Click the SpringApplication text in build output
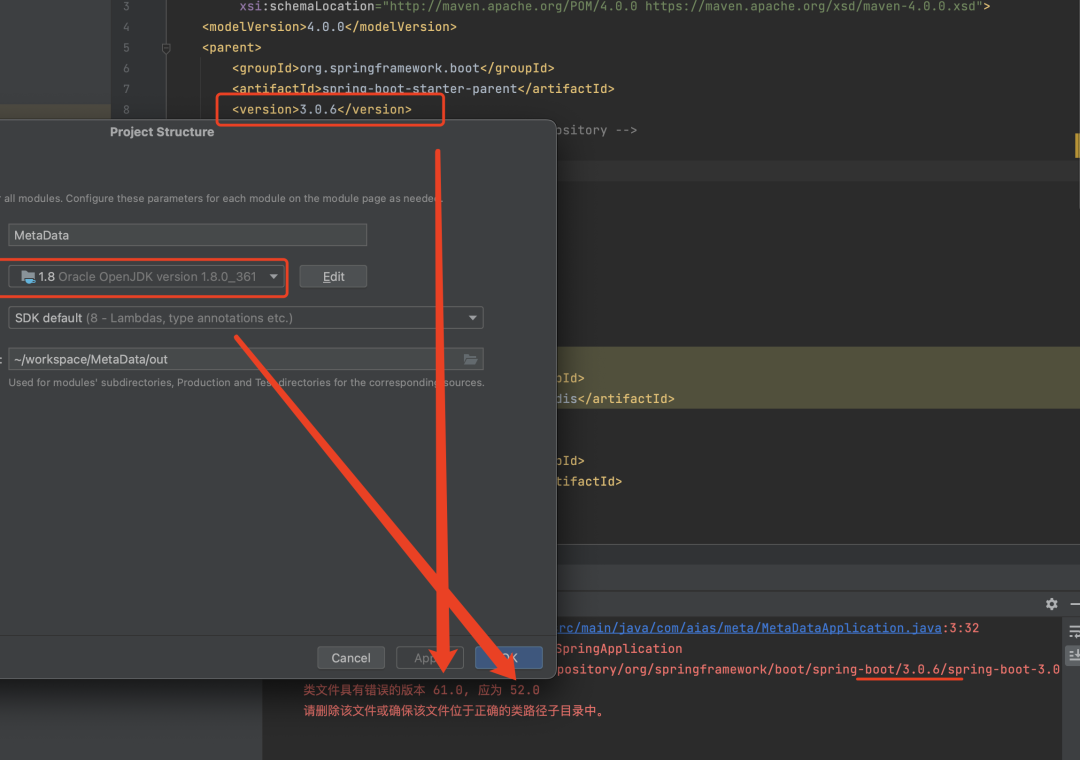 click(x=619, y=648)
